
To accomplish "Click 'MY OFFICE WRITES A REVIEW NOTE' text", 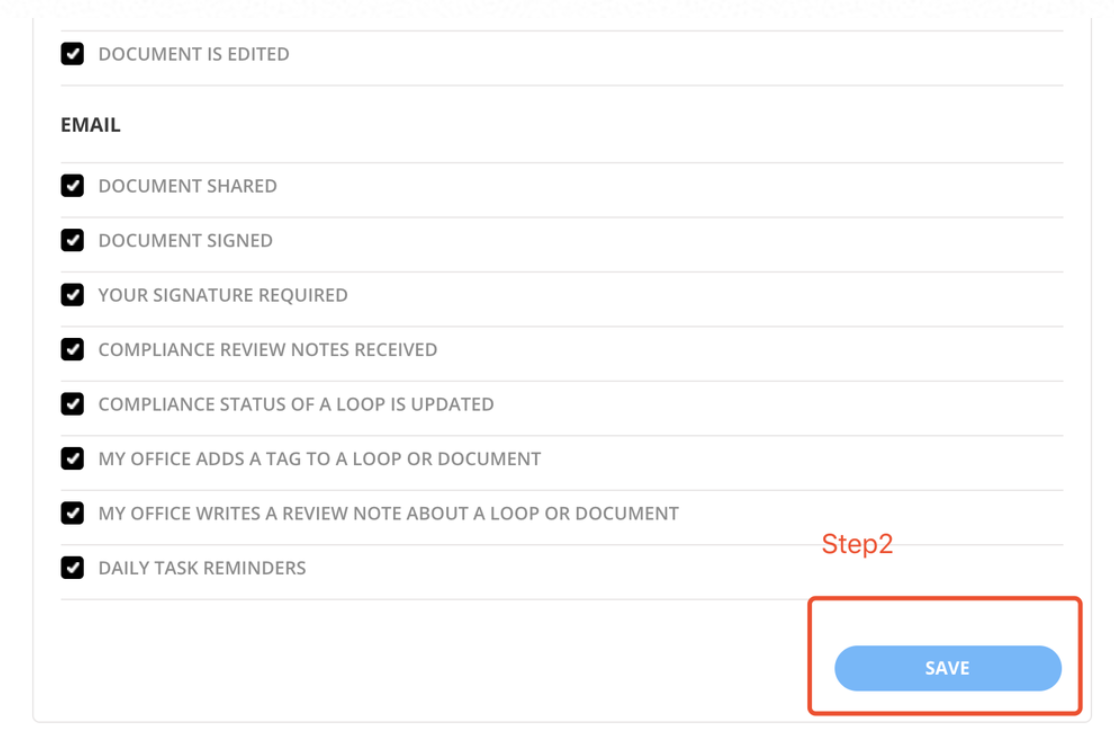I will click(x=388, y=513).
